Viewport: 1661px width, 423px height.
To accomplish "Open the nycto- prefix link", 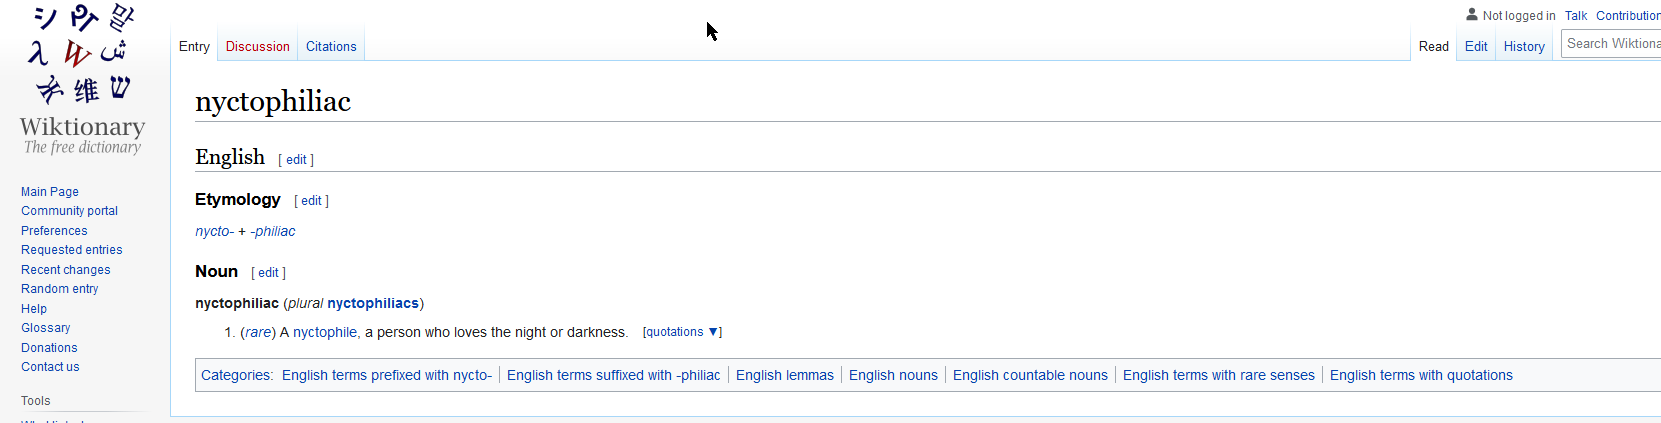I will 215,231.
